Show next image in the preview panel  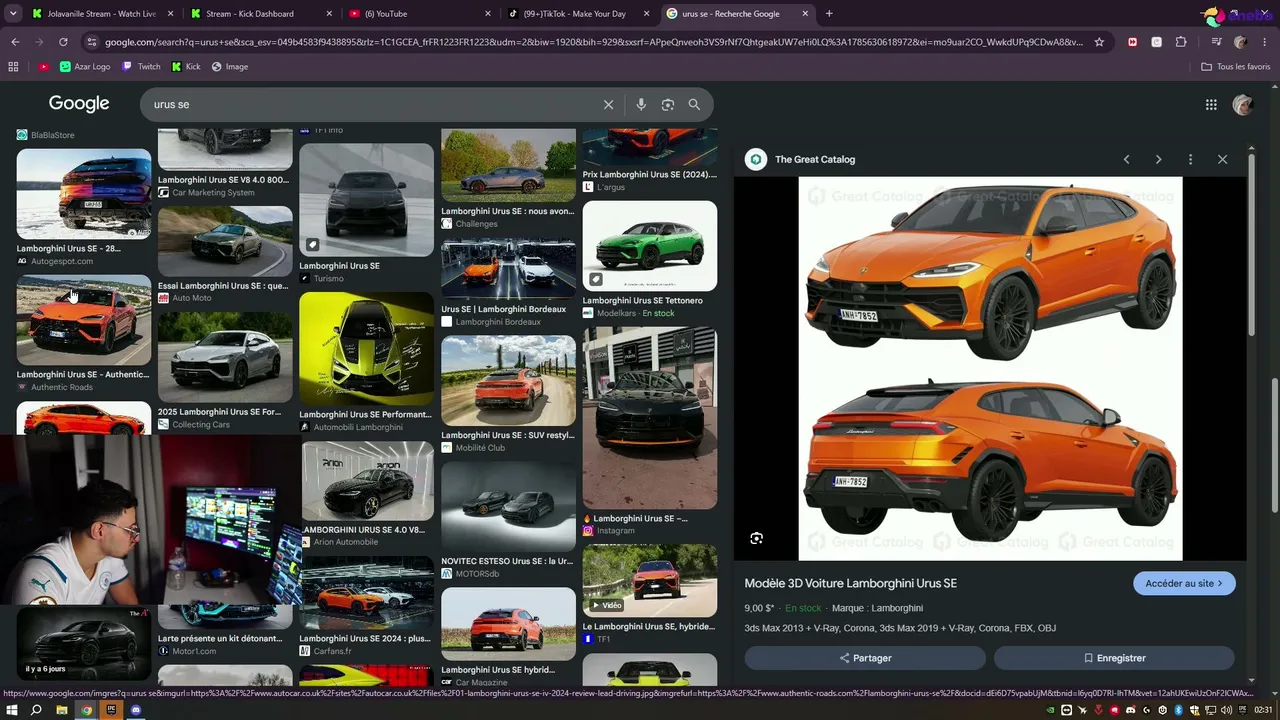[1158, 159]
